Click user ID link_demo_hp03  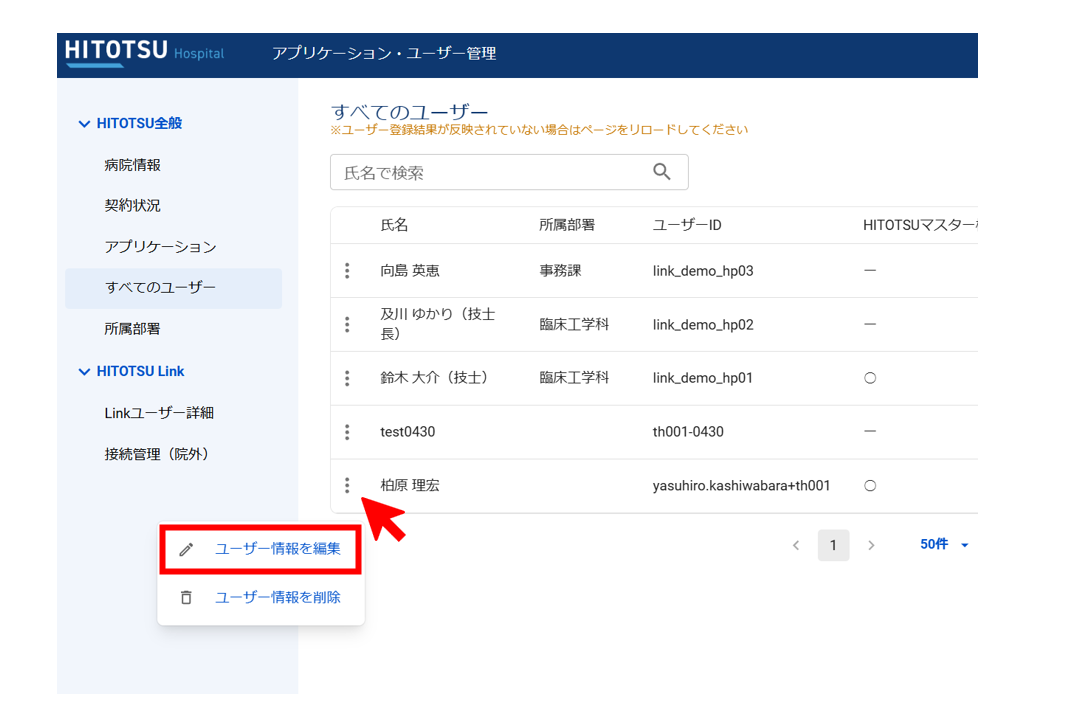click(703, 271)
